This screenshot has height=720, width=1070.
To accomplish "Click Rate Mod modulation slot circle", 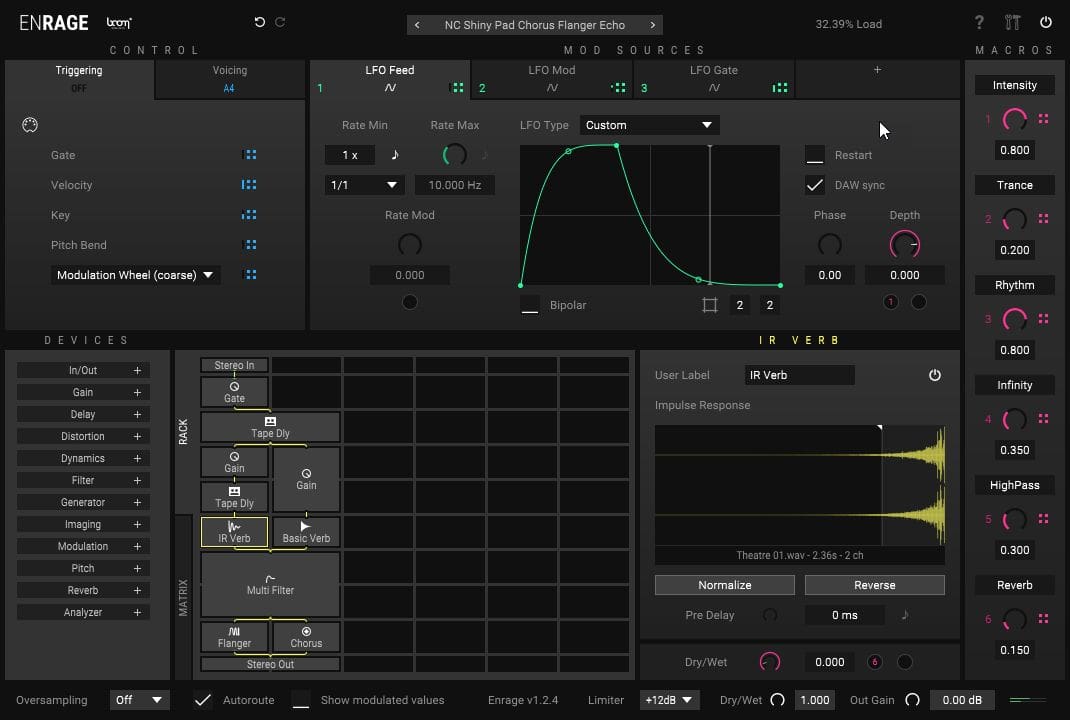I will pos(409,302).
